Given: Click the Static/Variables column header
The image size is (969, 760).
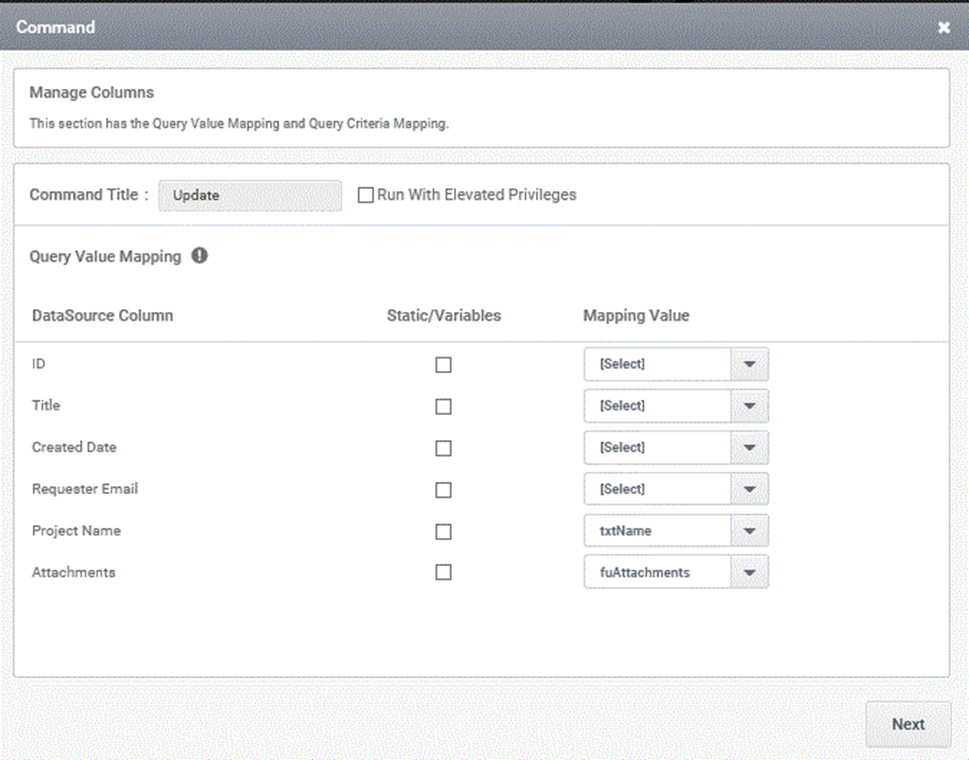Looking at the screenshot, I should coord(444,316).
